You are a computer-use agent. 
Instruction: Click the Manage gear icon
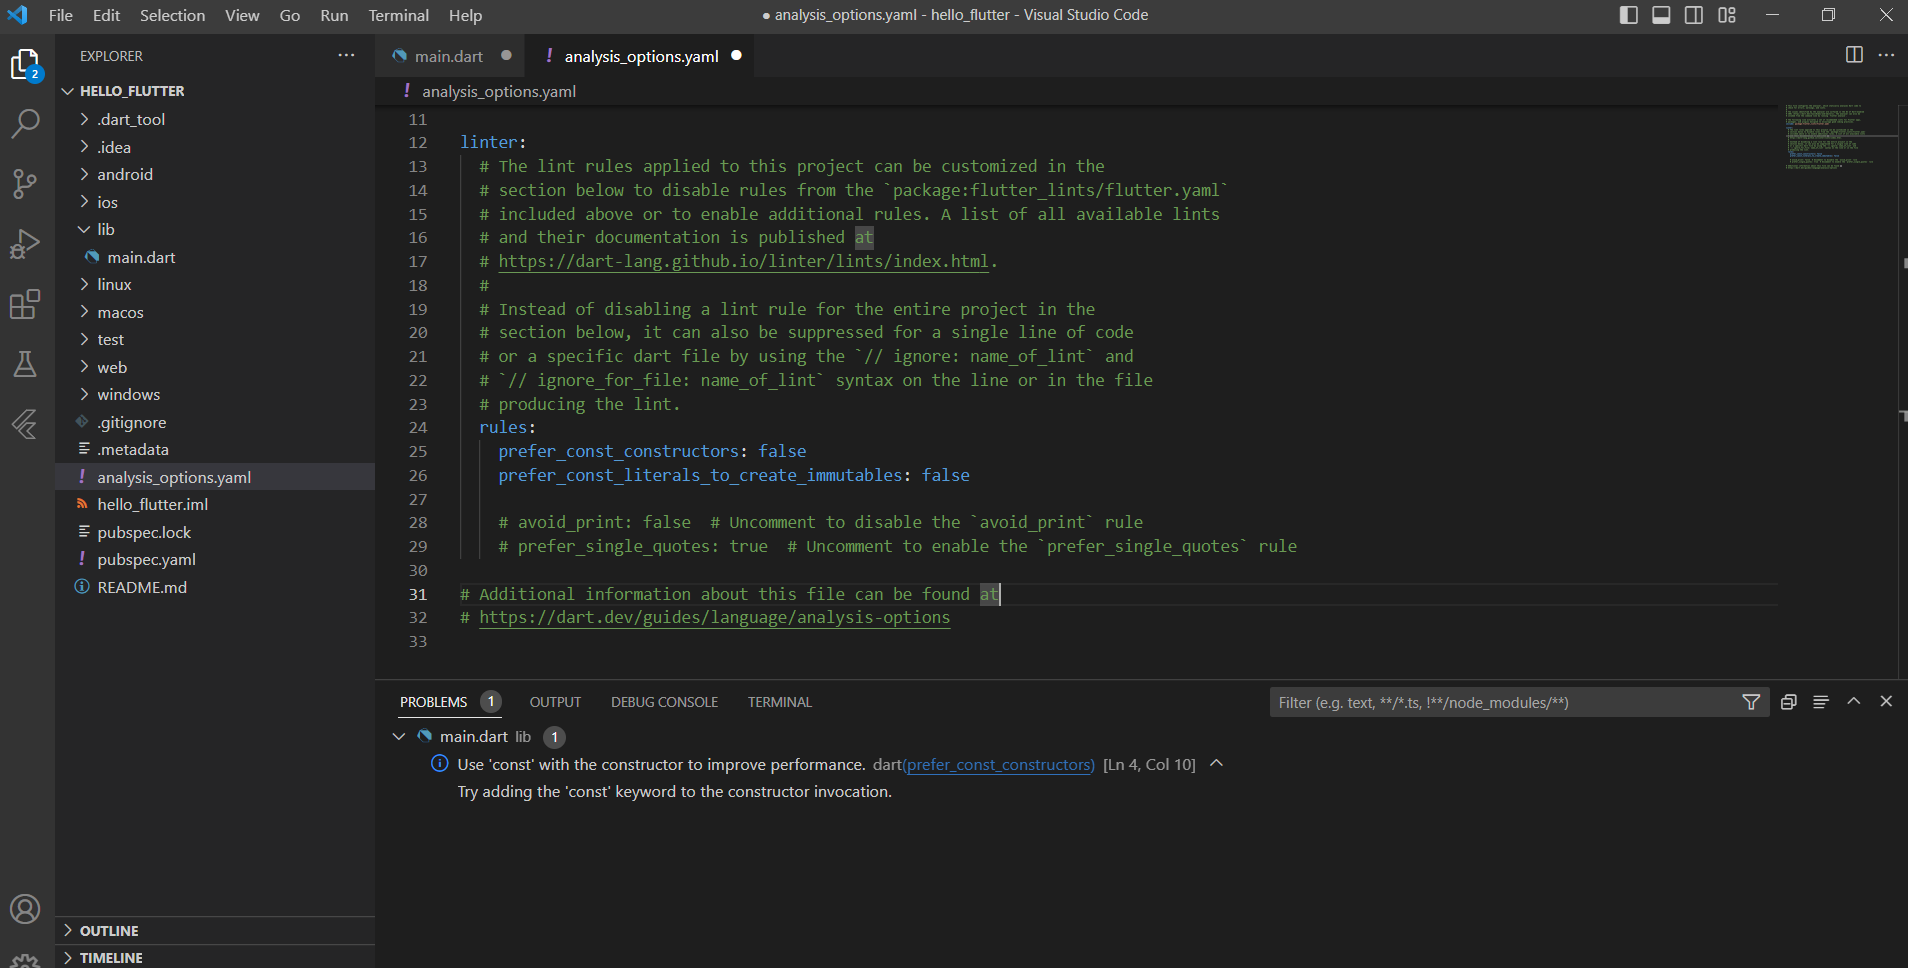click(x=25, y=961)
